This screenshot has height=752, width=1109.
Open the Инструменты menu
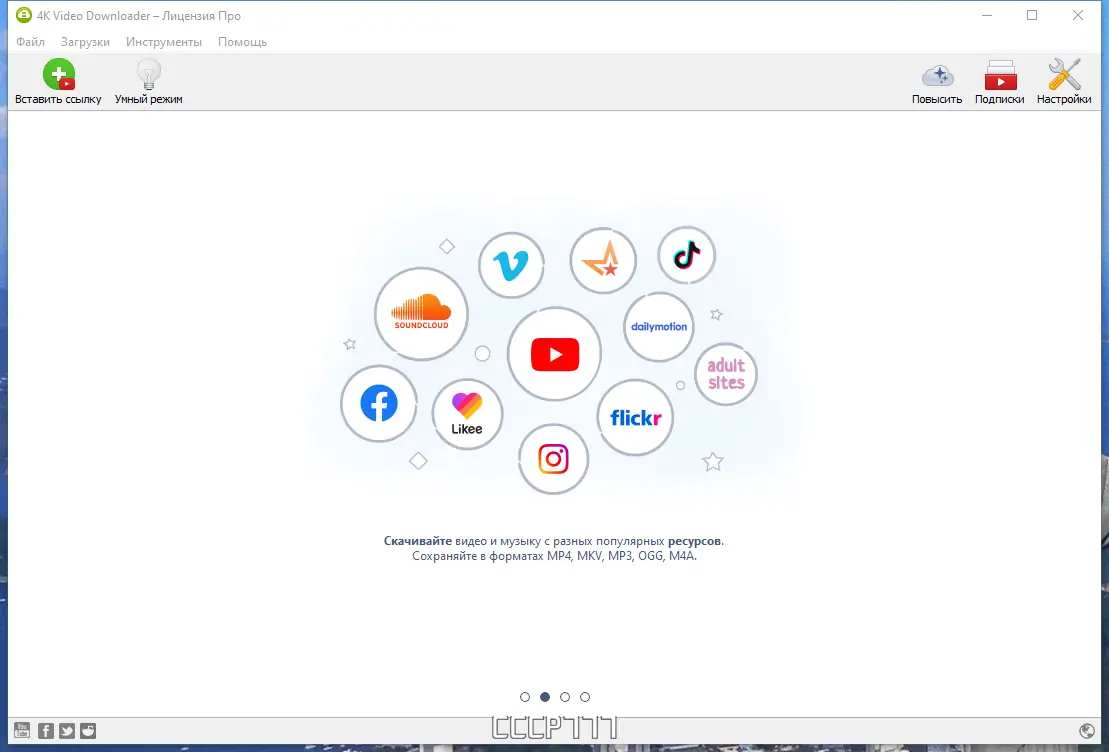(164, 42)
